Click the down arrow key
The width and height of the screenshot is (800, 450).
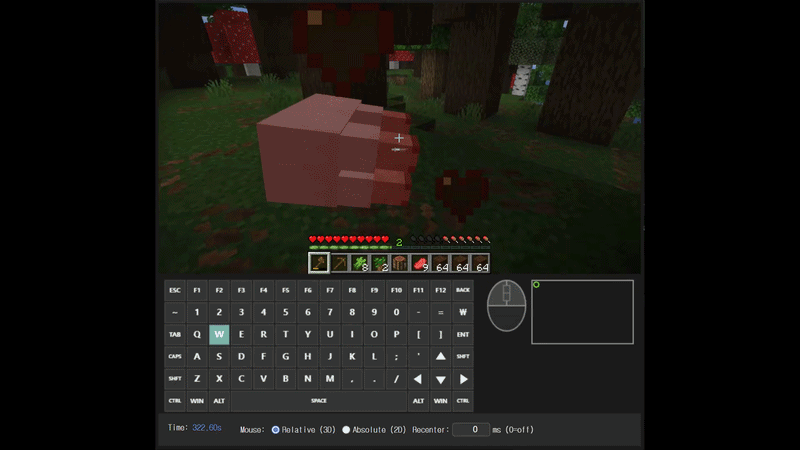[x=441, y=379]
